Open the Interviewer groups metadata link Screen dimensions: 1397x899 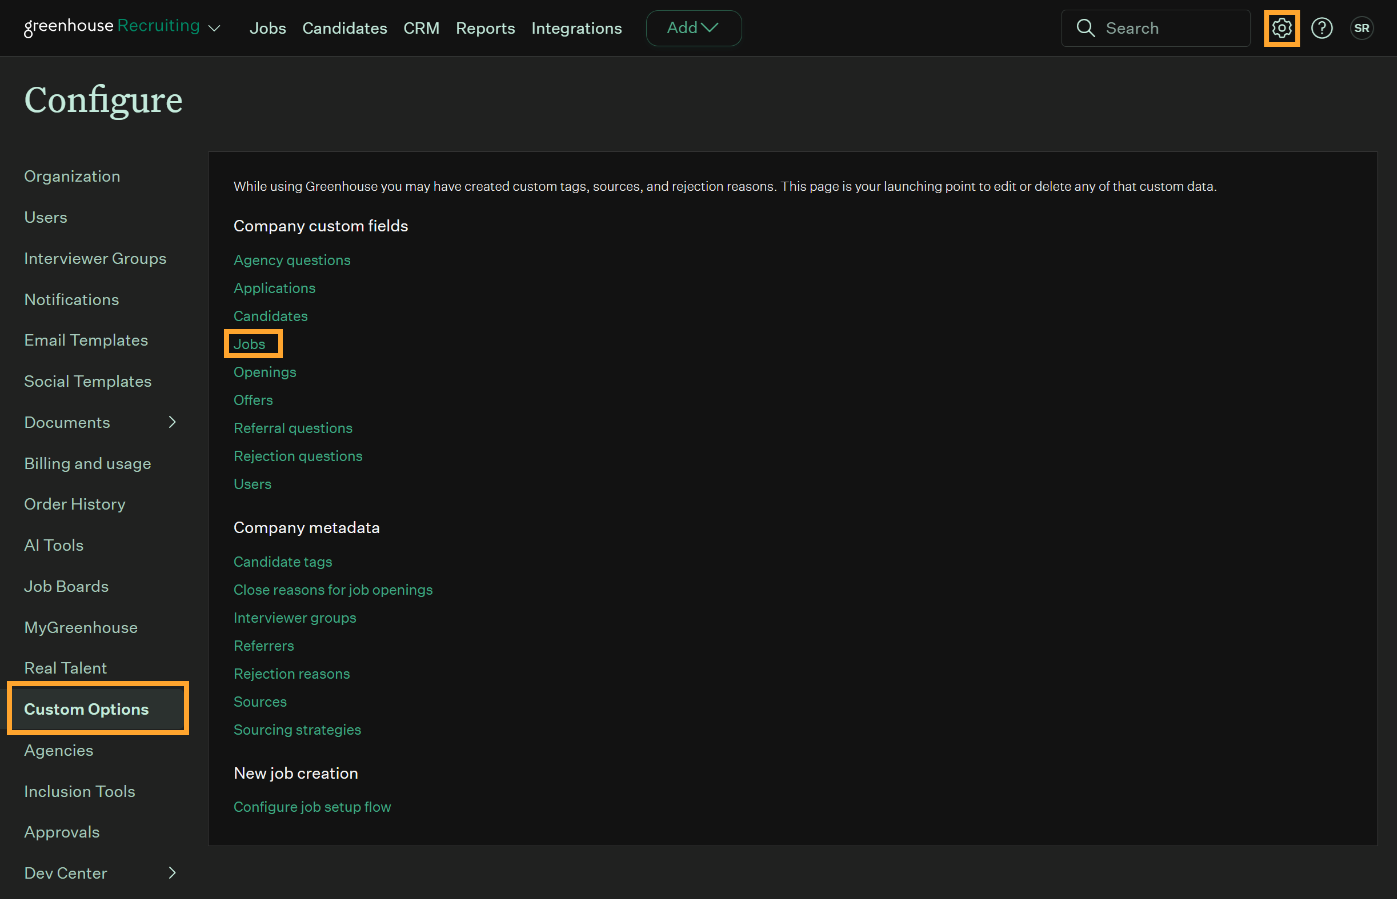(295, 618)
